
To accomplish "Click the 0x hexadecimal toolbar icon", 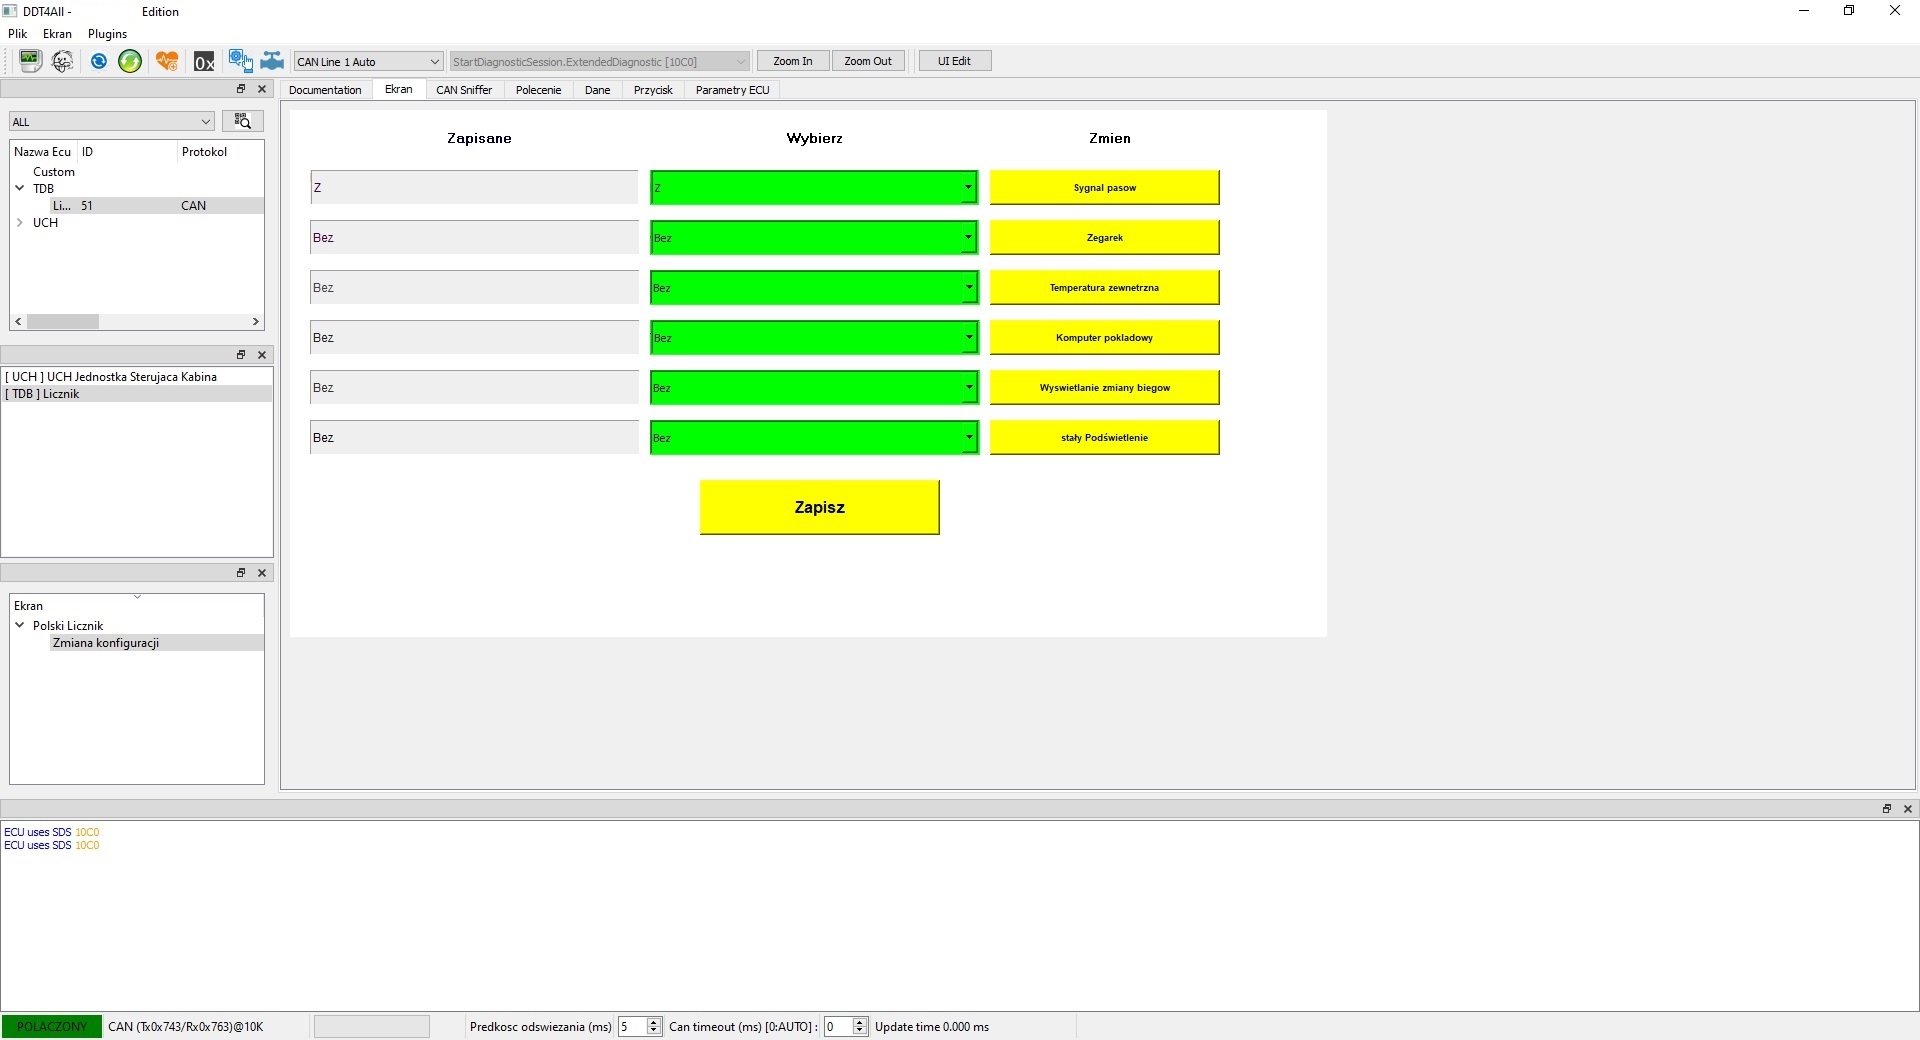I will click(x=204, y=61).
